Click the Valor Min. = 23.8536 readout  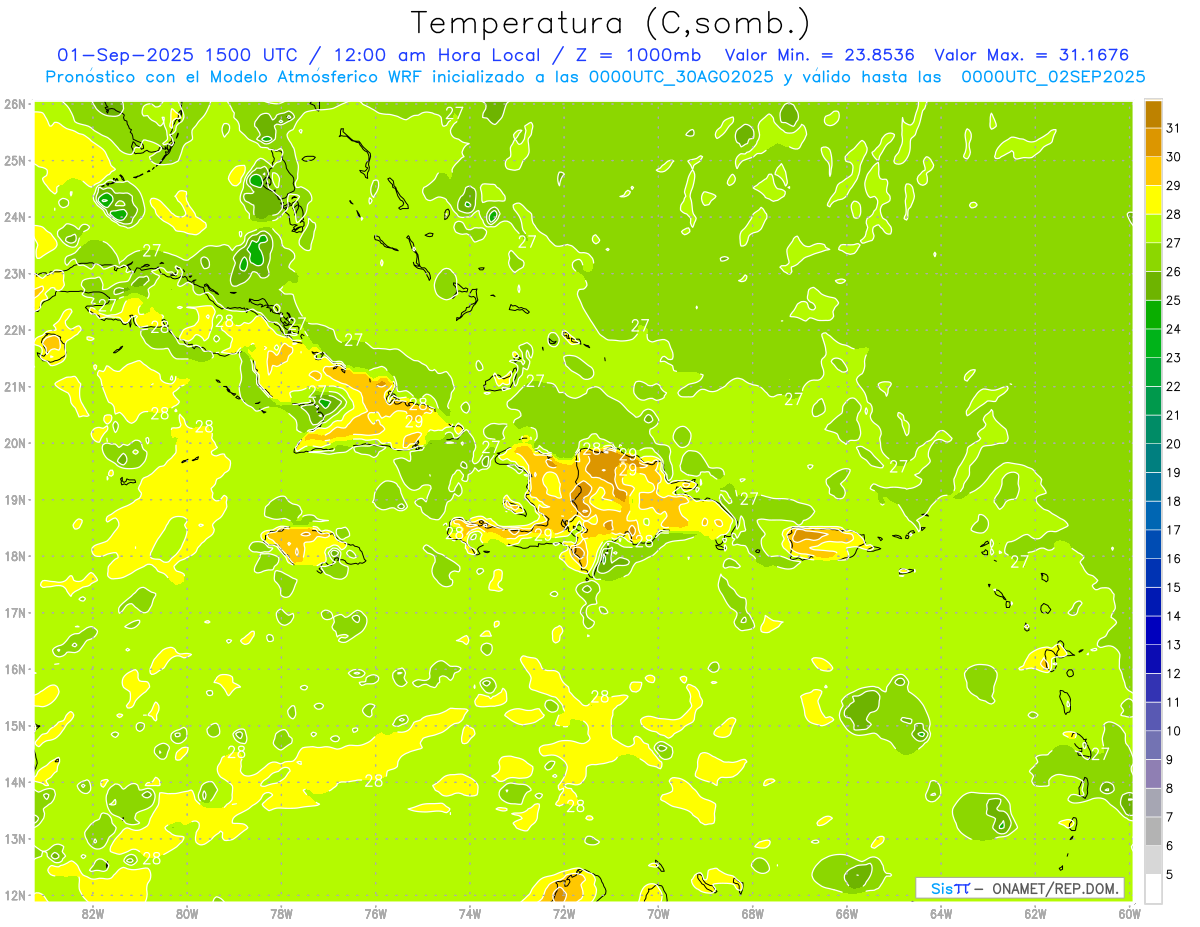[x=819, y=55]
